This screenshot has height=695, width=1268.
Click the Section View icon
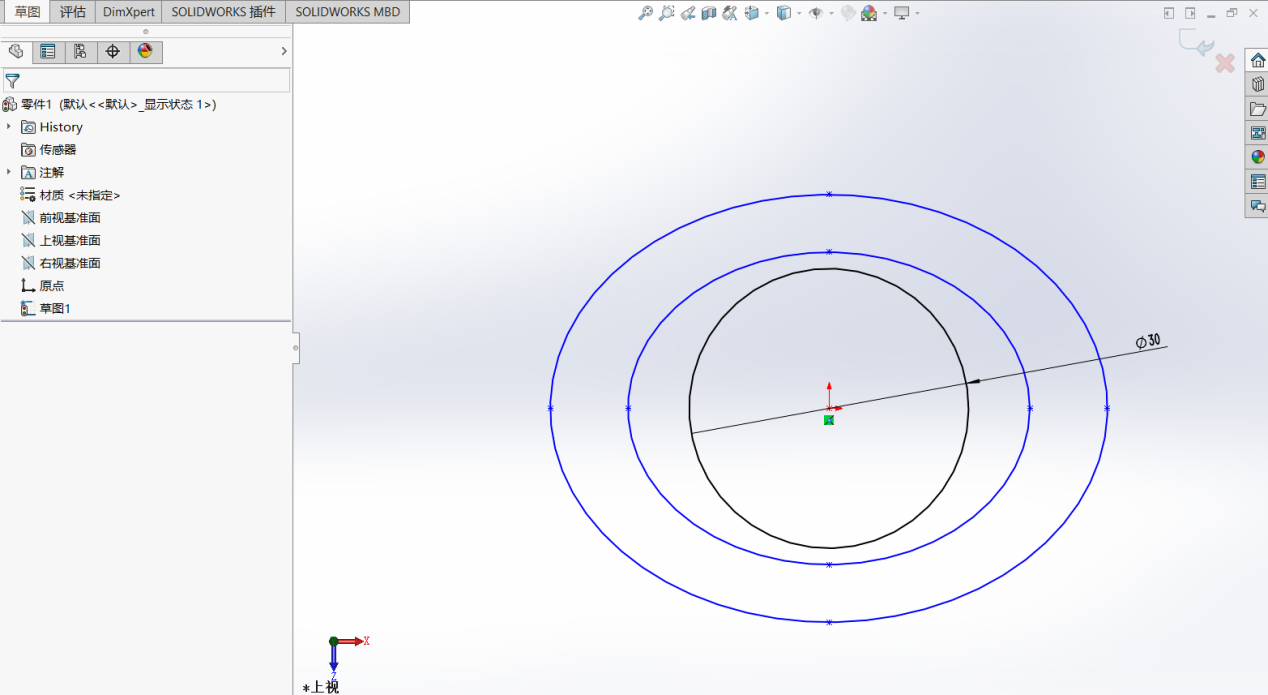click(x=709, y=13)
